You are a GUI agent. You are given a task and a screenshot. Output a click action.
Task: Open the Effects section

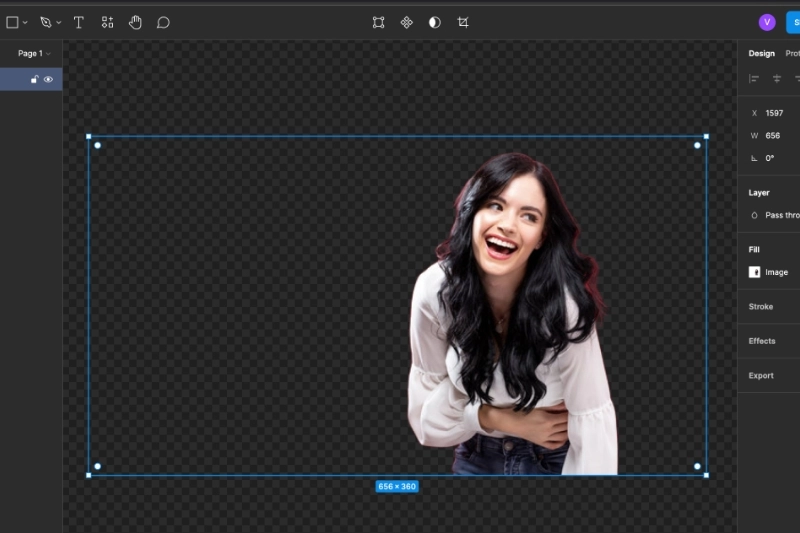click(x=762, y=341)
